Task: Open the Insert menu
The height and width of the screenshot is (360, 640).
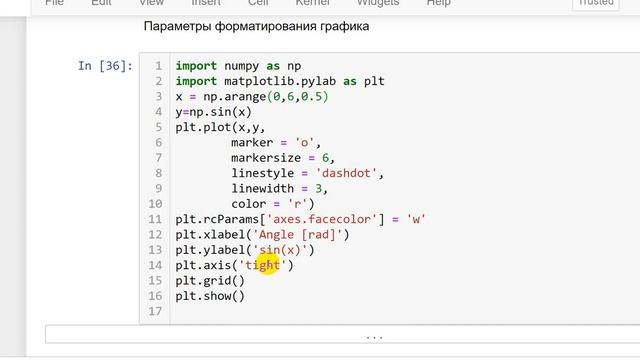Action: click(x=206, y=3)
